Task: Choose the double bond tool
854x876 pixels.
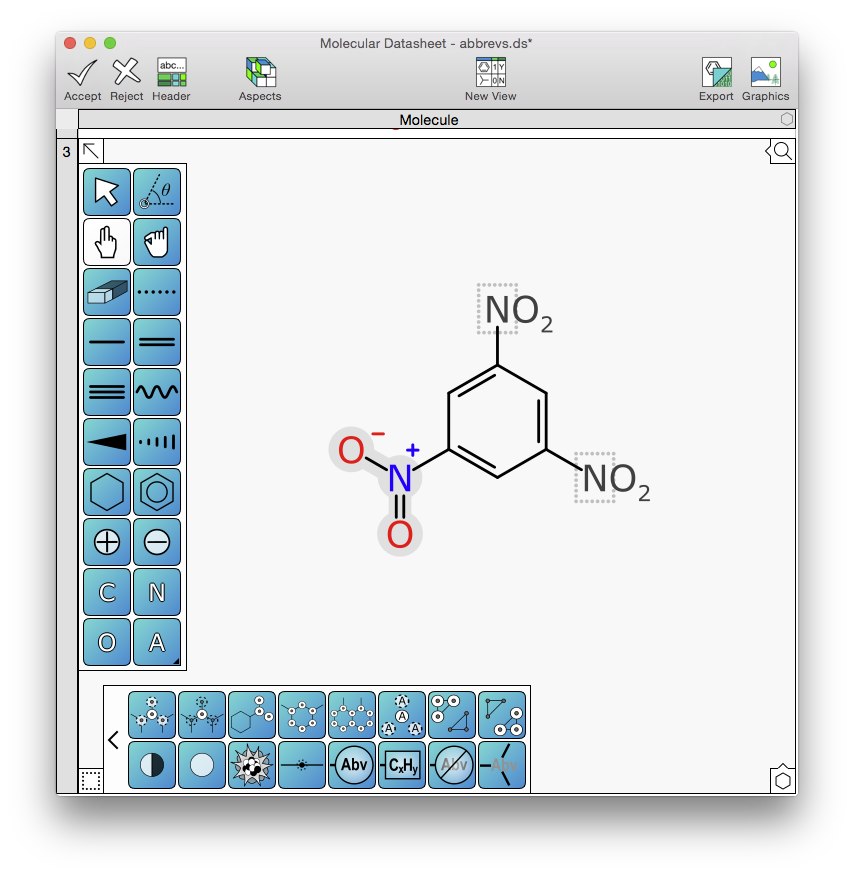Action: [x=157, y=342]
